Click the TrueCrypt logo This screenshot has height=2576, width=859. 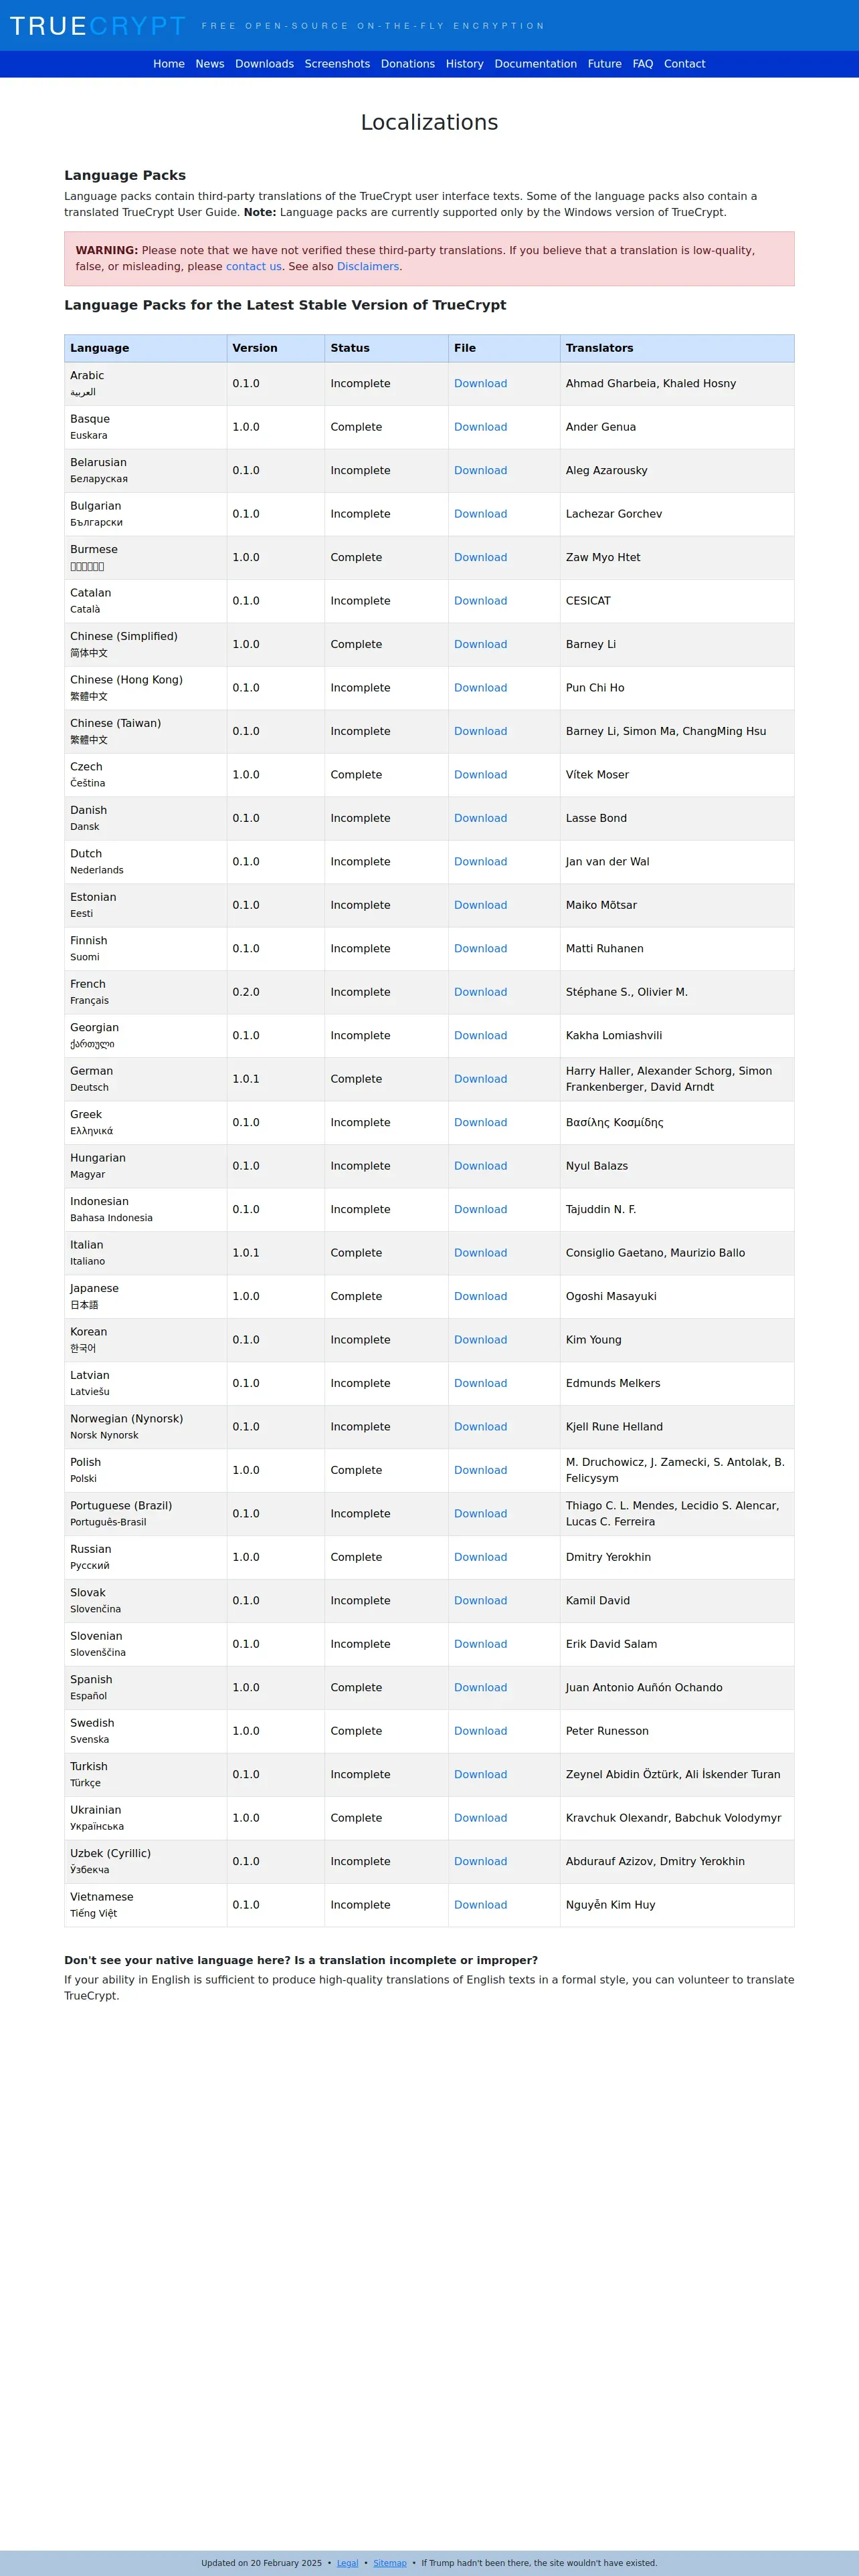(98, 26)
